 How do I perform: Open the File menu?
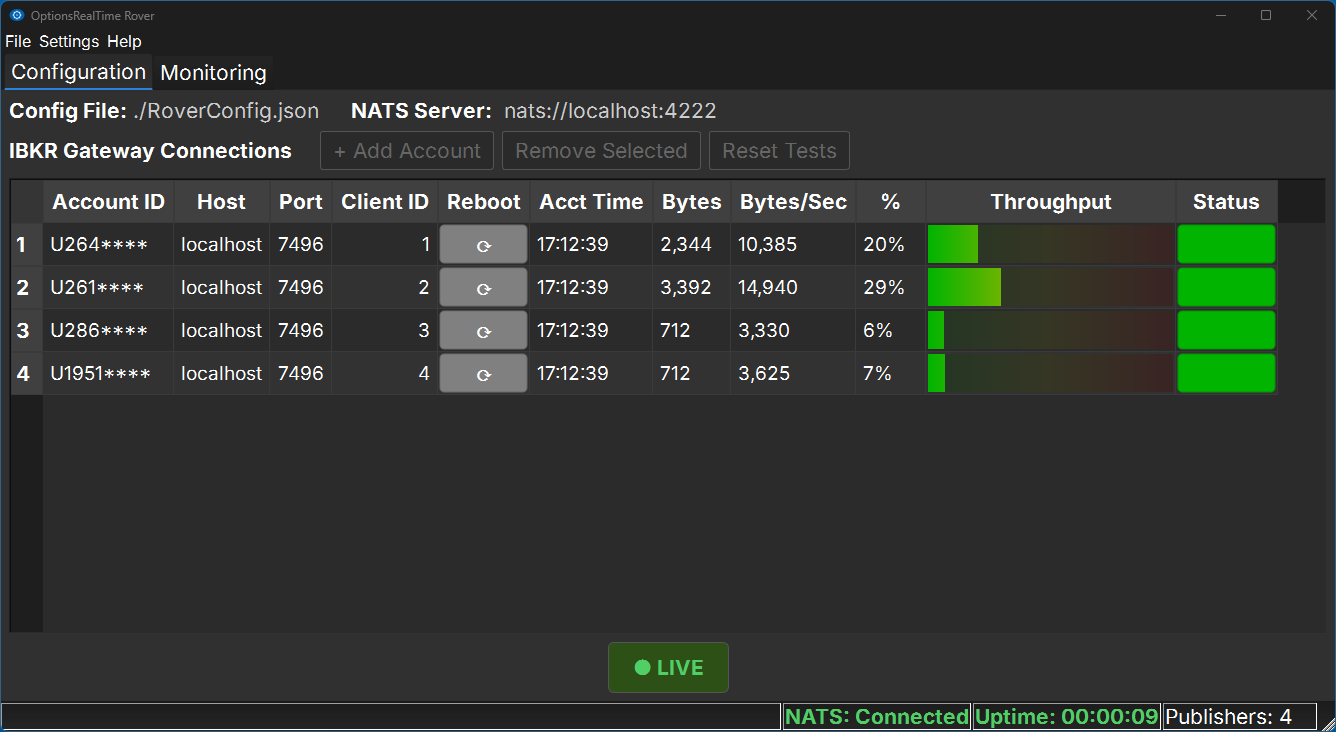pos(18,41)
